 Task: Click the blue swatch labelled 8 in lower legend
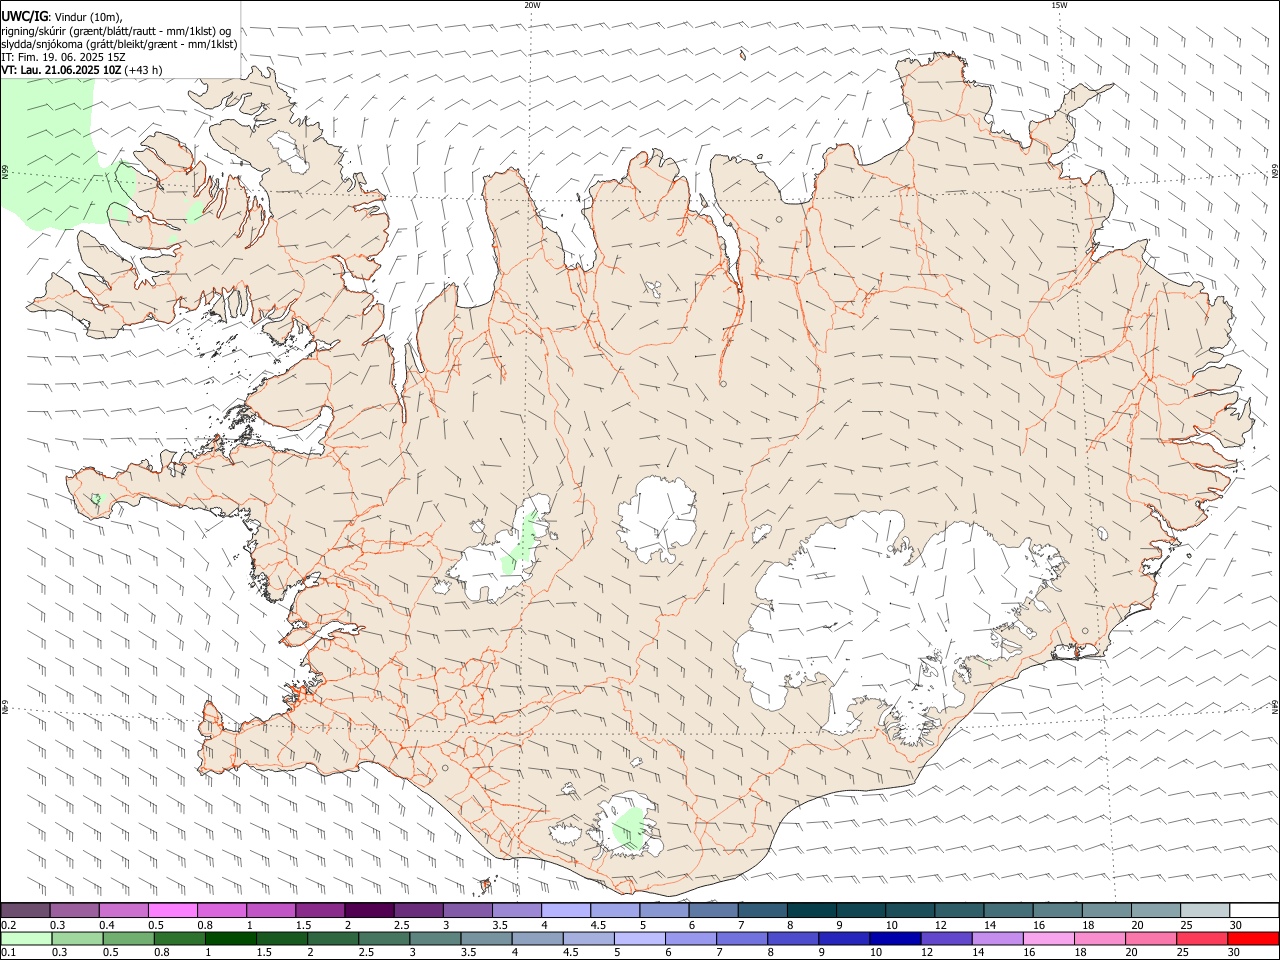click(x=793, y=938)
